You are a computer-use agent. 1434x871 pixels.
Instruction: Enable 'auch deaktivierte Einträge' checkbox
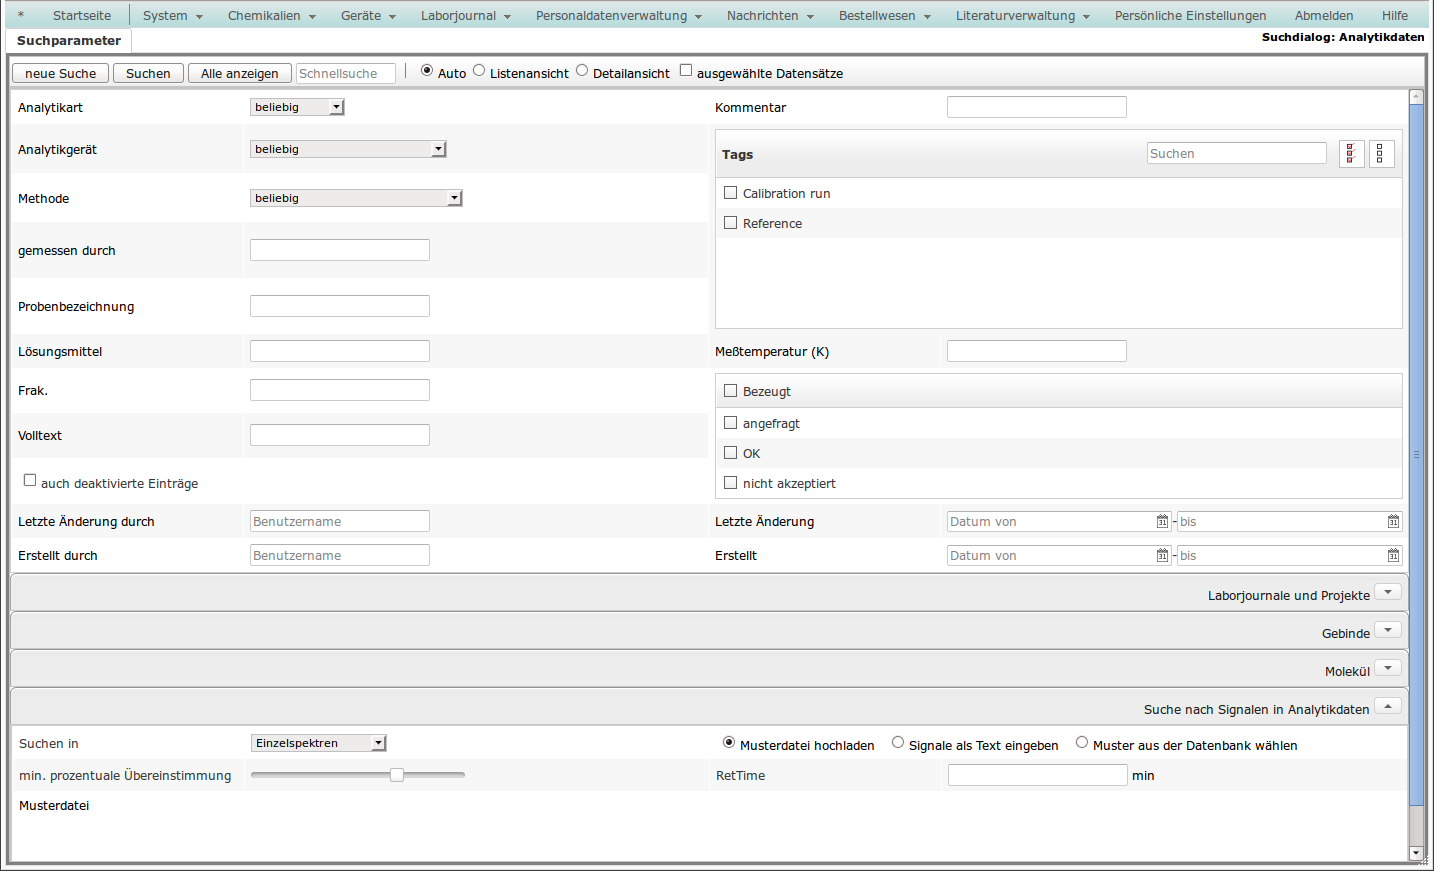(30, 481)
